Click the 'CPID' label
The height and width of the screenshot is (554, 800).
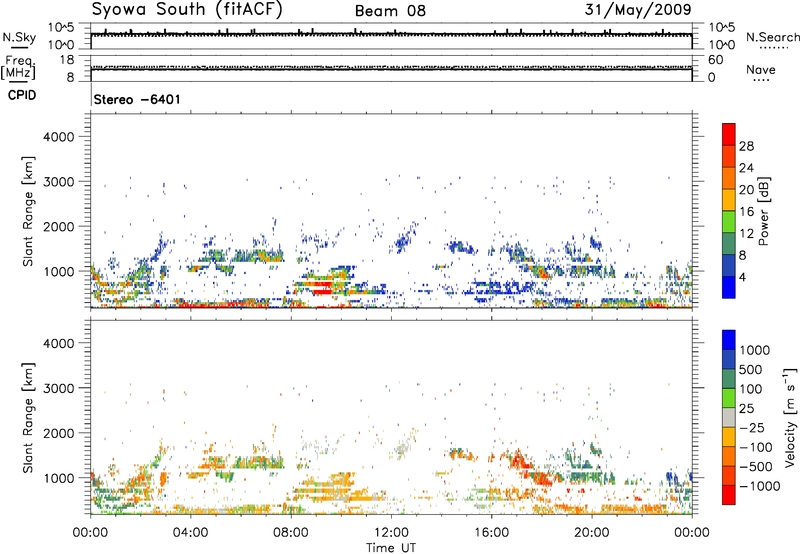[22, 95]
